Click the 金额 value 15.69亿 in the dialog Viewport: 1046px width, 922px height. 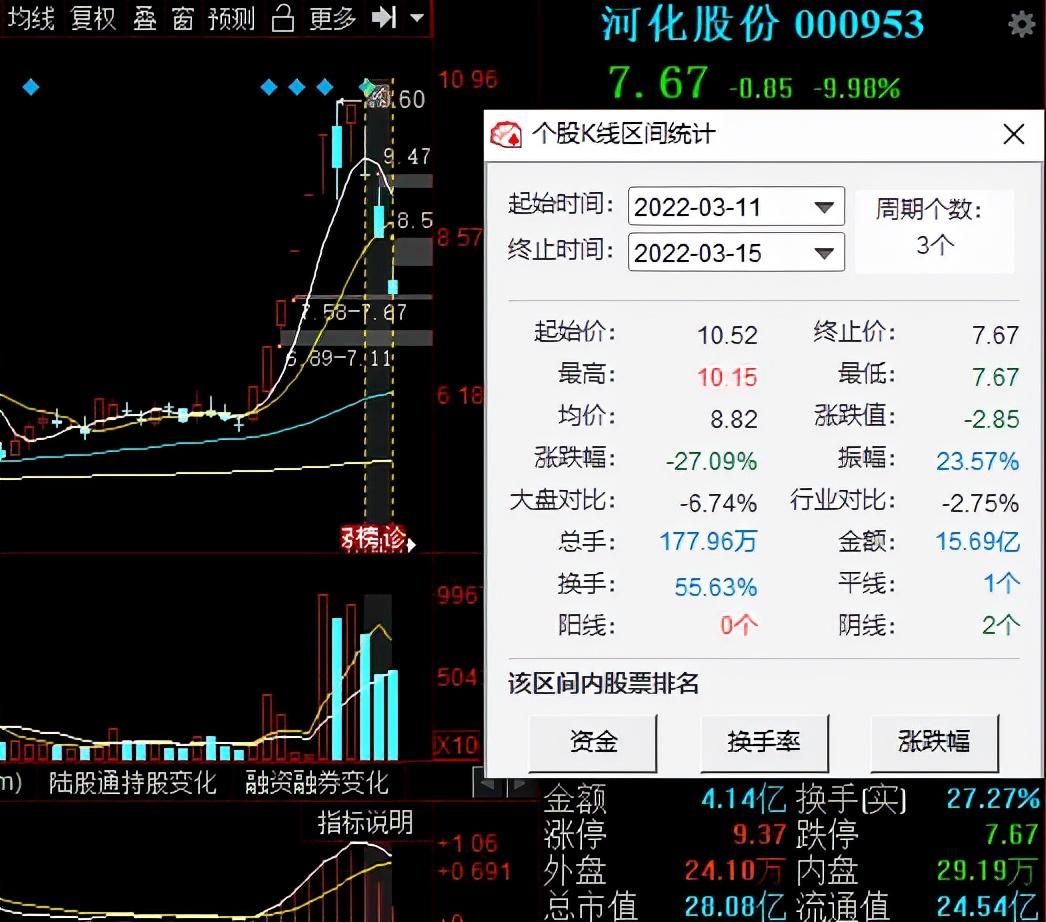[977, 541]
